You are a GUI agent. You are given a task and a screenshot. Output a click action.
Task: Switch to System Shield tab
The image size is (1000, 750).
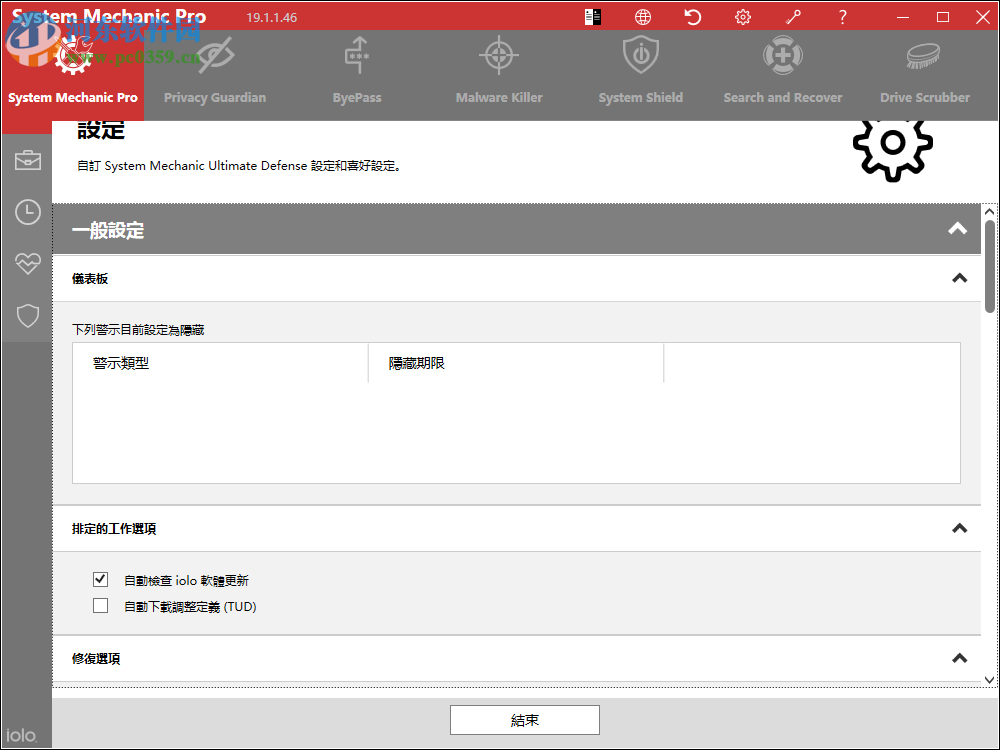tap(641, 75)
